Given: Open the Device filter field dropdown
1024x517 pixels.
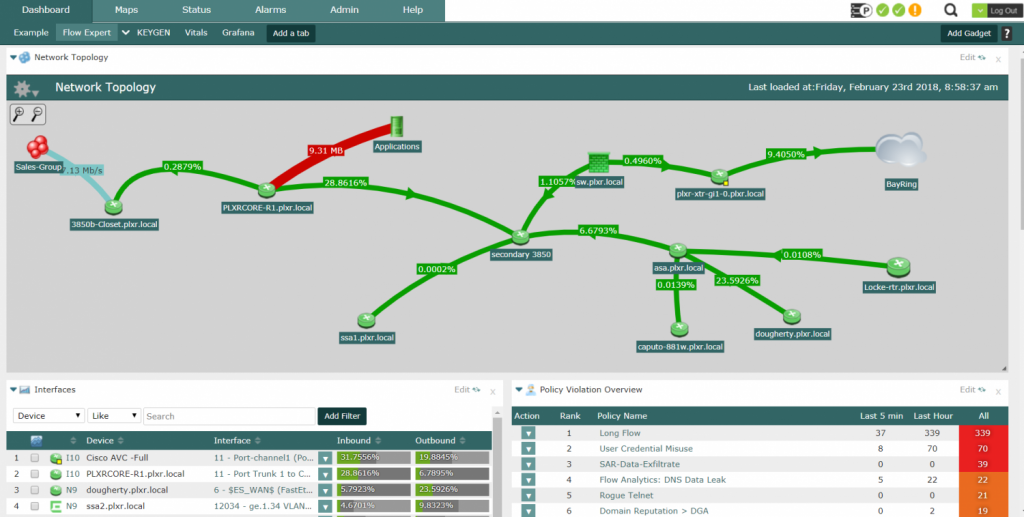Looking at the screenshot, I should coord(49,416).
